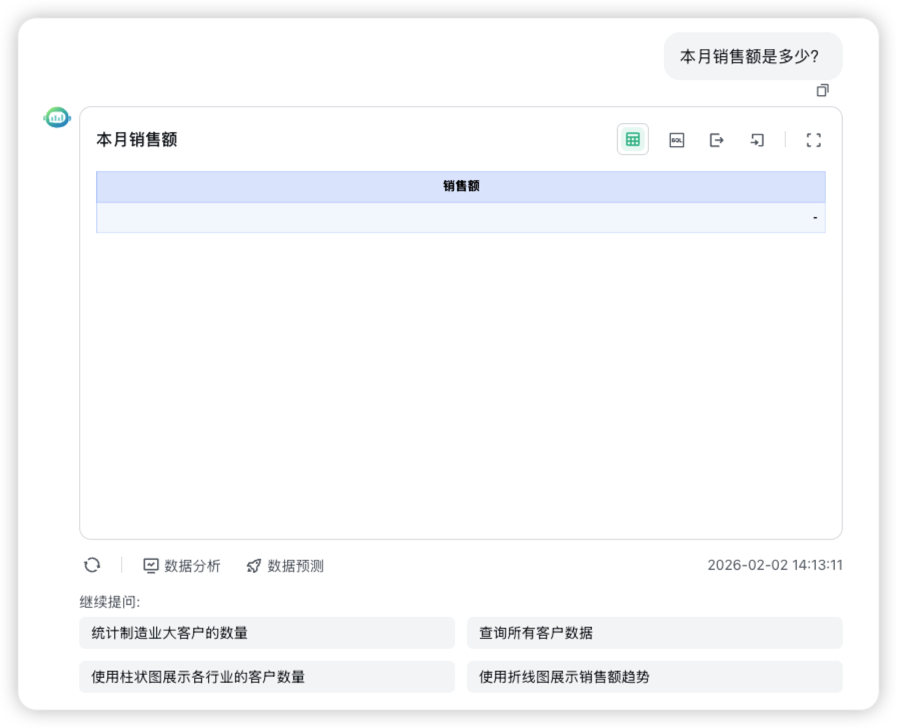Select the highlighted table view icon
This screenshot has width=897, height=728.
633,140
